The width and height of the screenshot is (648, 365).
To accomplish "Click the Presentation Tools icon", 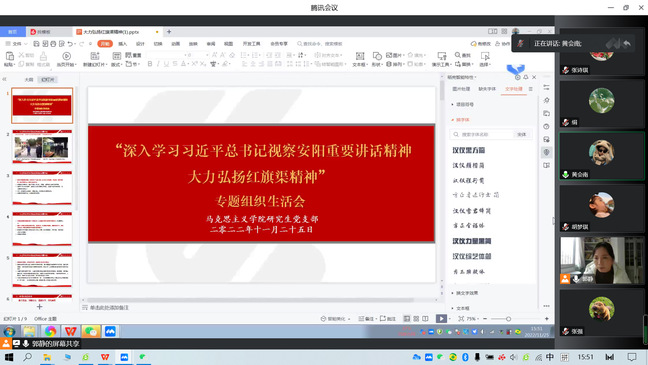I will coord(441,56).
